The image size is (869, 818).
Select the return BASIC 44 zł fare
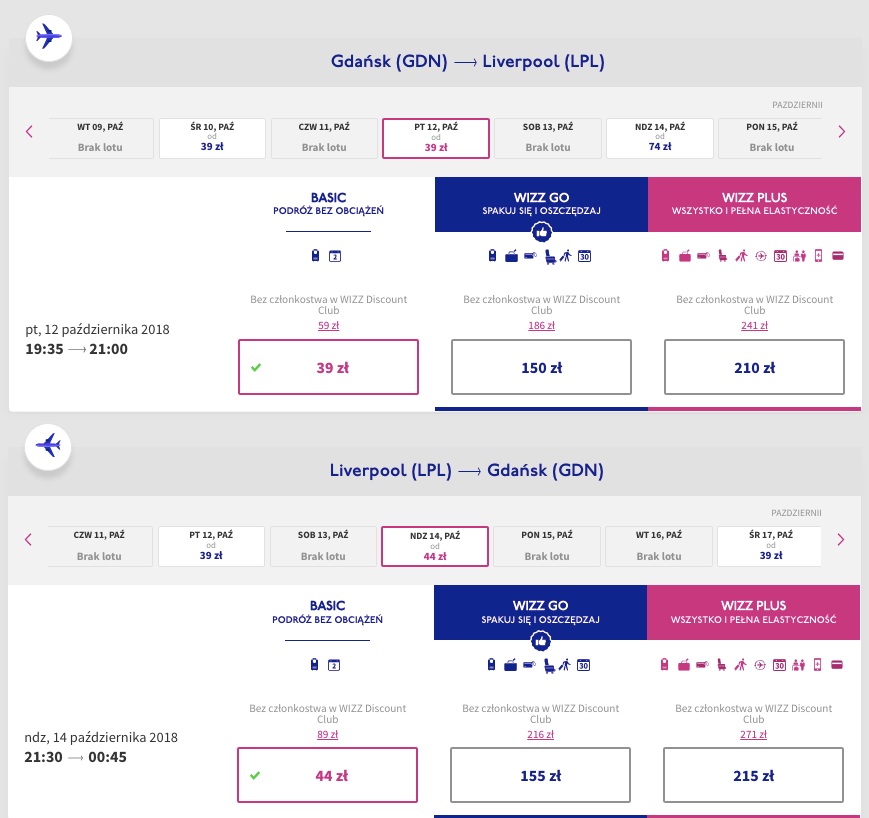328,775
